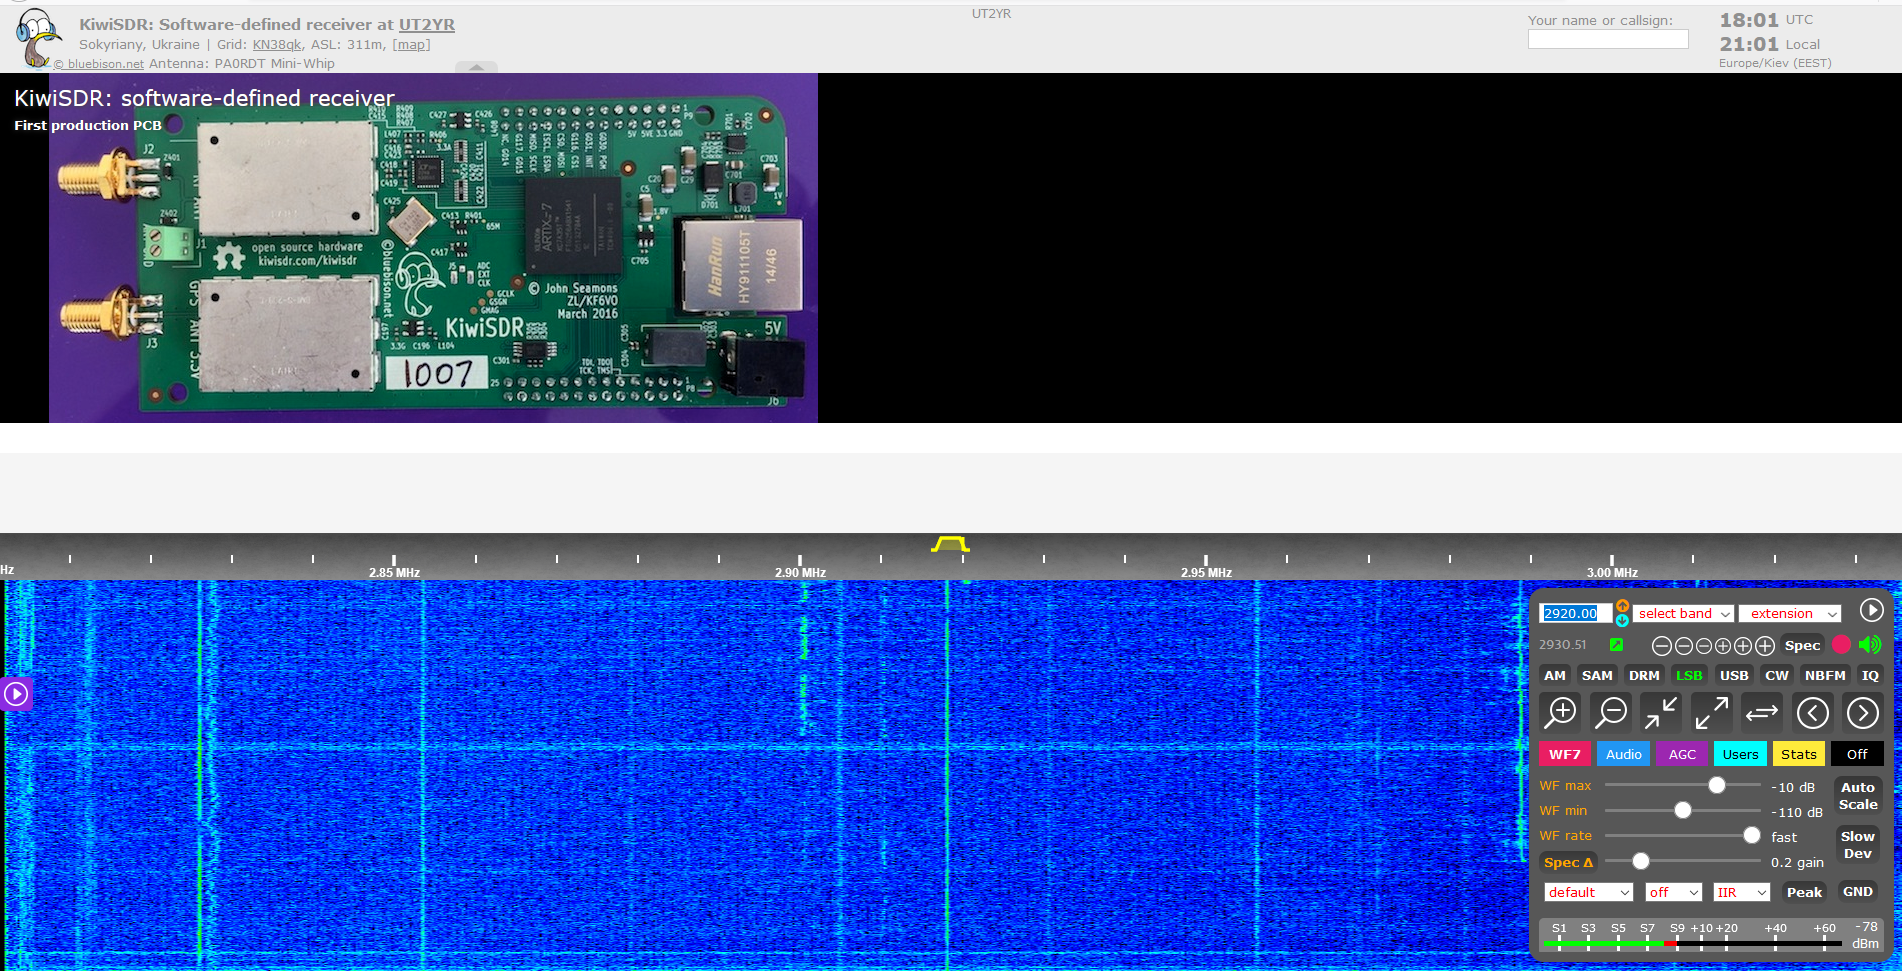This screenshot has height=971, width=1902.
Task: Click the last plus frequency step circle
Action: tap(1764, 646)
